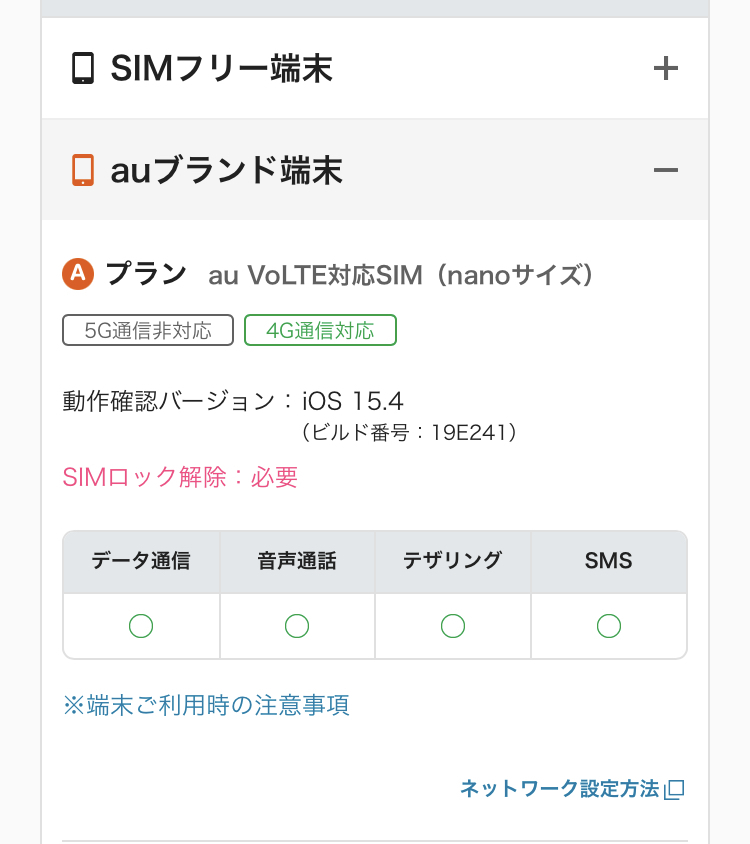Click the pink SIMロック解除：必要 text
The image size is (750, 844).
click(x=180, y=477)
